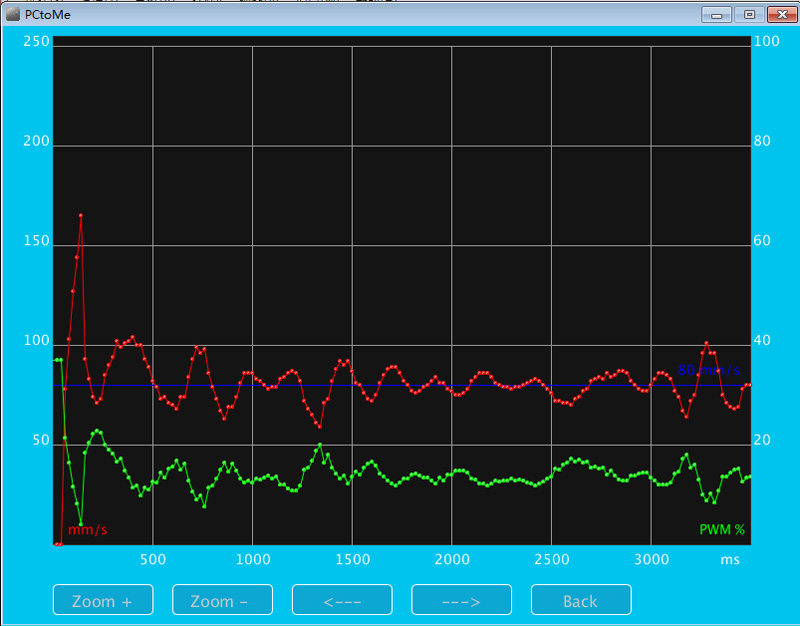800x626 pixels.
Task: Click the PCtoMe window title text
Action: pyautogui.click(x=47, y=15)
